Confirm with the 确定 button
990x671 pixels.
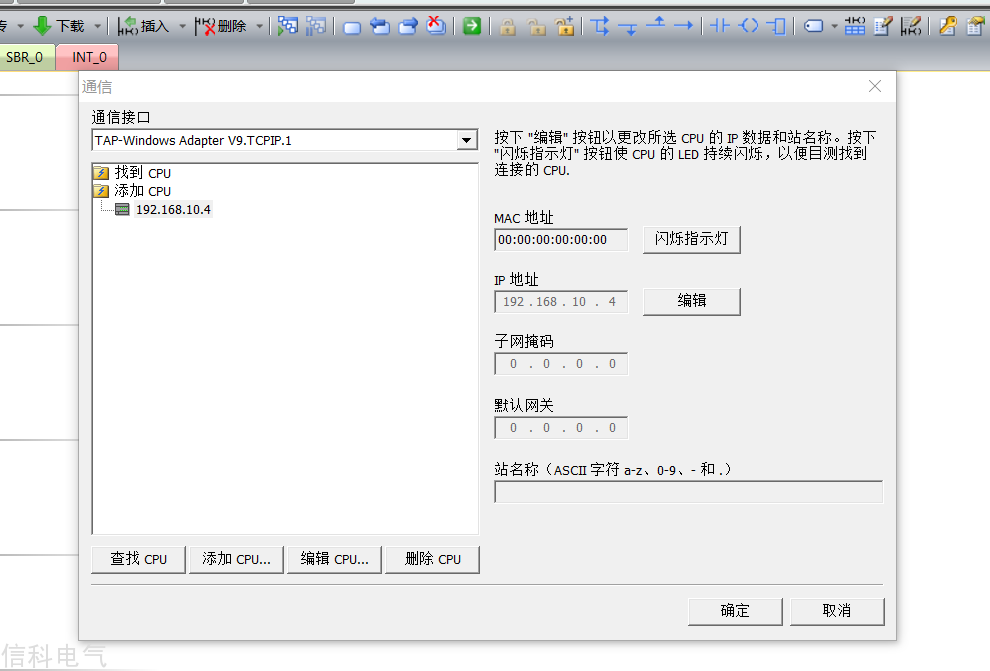735,611
